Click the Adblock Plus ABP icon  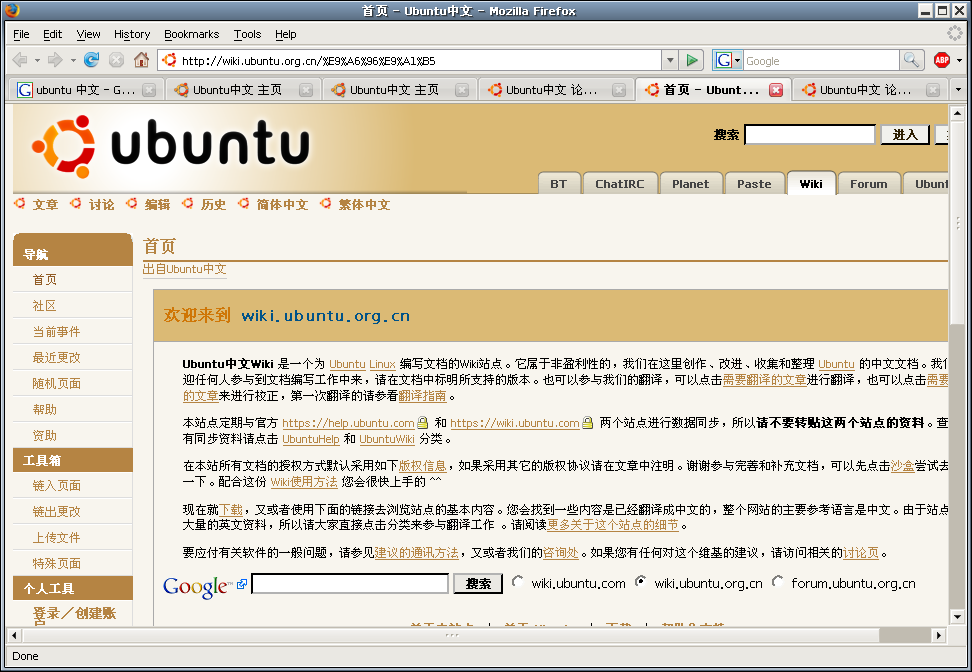coord(942,60)
